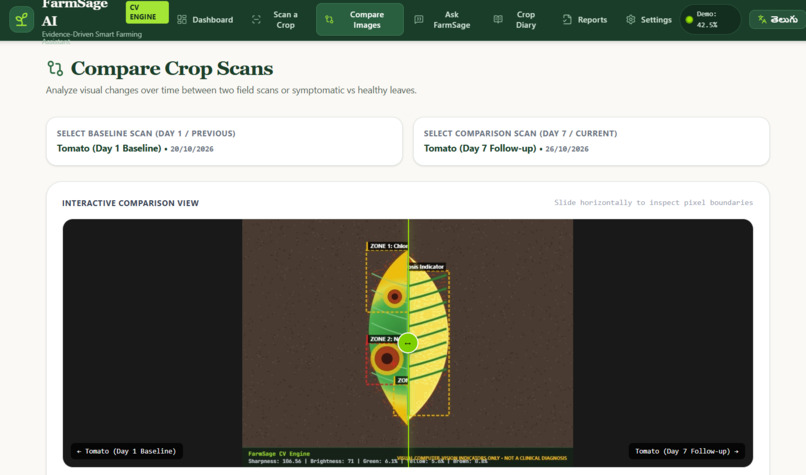Switch language with the Telugu button

point(778,20)
